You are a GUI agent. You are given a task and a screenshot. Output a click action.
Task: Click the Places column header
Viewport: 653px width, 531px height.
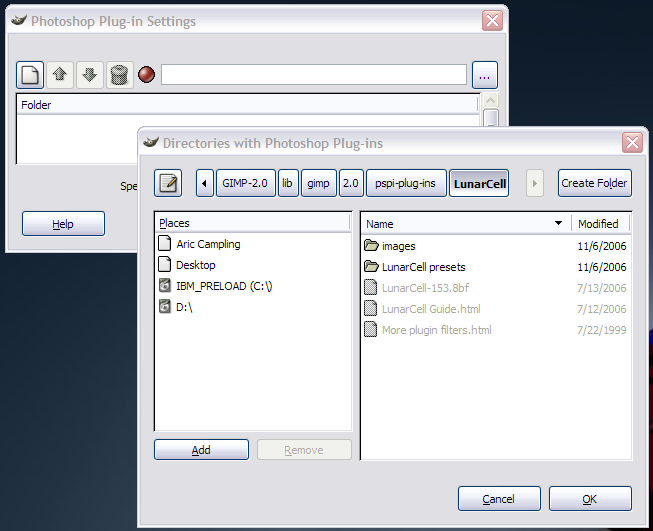(252, 223)
